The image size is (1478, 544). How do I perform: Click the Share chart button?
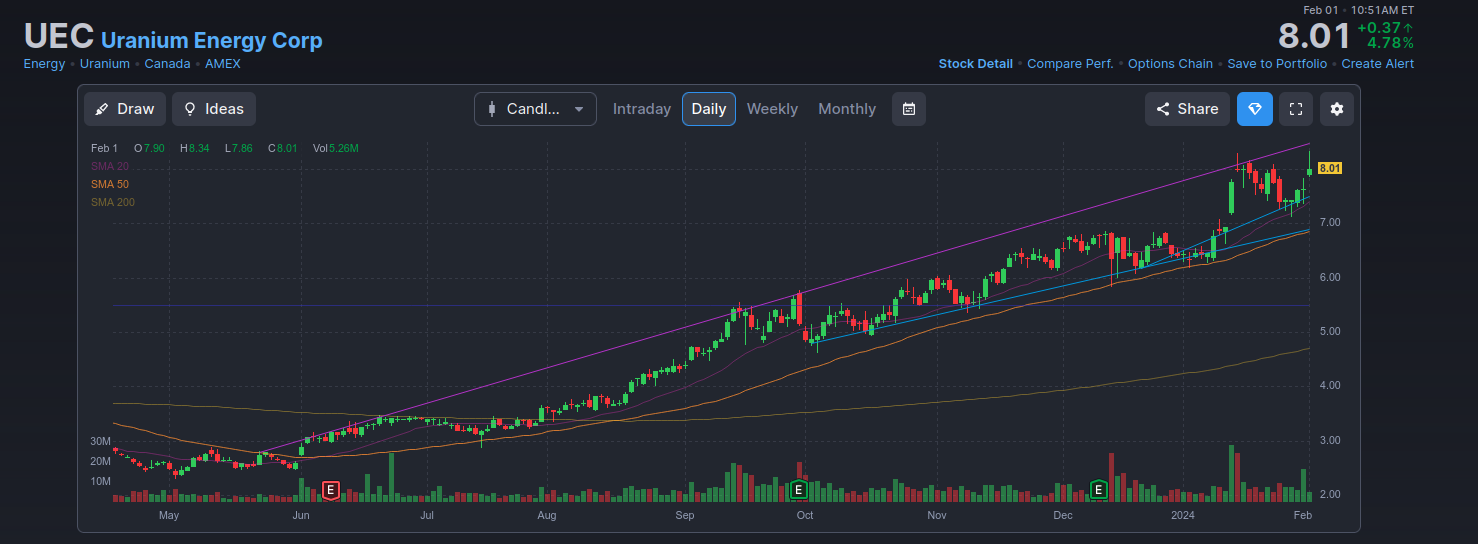pos(1187,109)
